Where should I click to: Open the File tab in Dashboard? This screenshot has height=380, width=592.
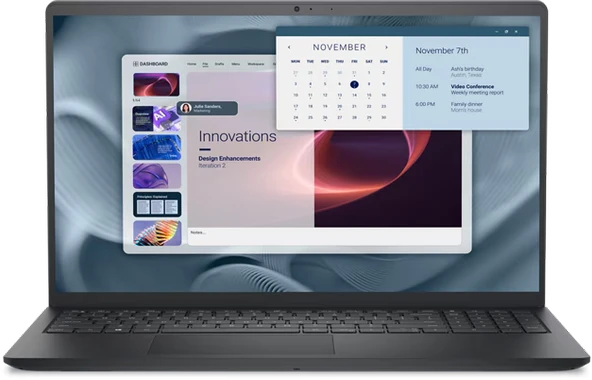(205, 64)
